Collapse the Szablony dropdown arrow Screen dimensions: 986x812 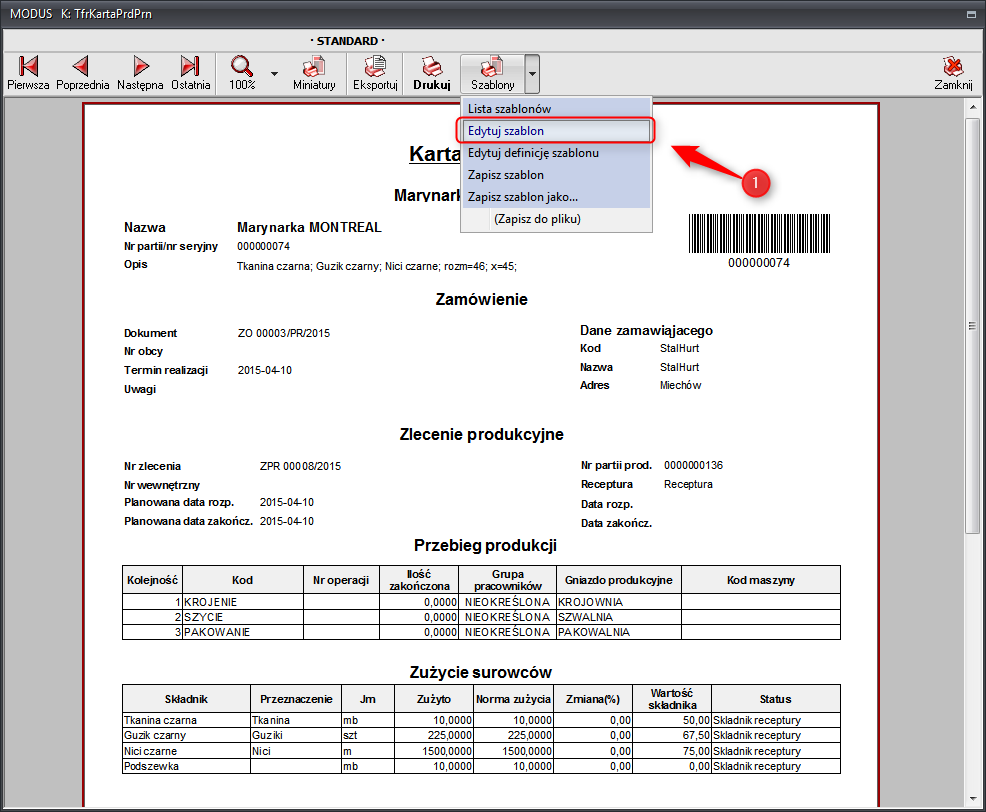[533, 74]
